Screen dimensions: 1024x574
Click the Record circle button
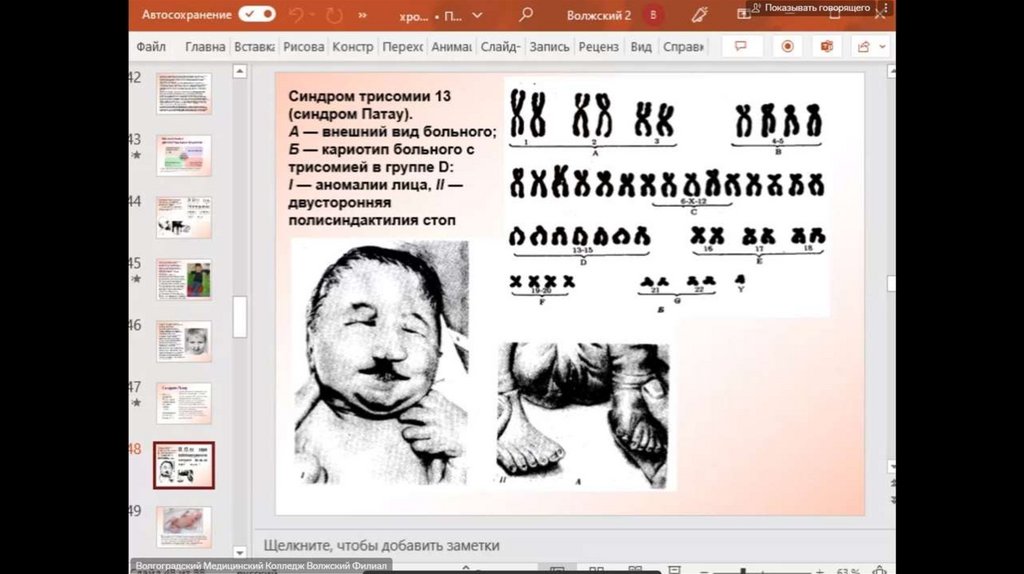(x=788, y=46)
